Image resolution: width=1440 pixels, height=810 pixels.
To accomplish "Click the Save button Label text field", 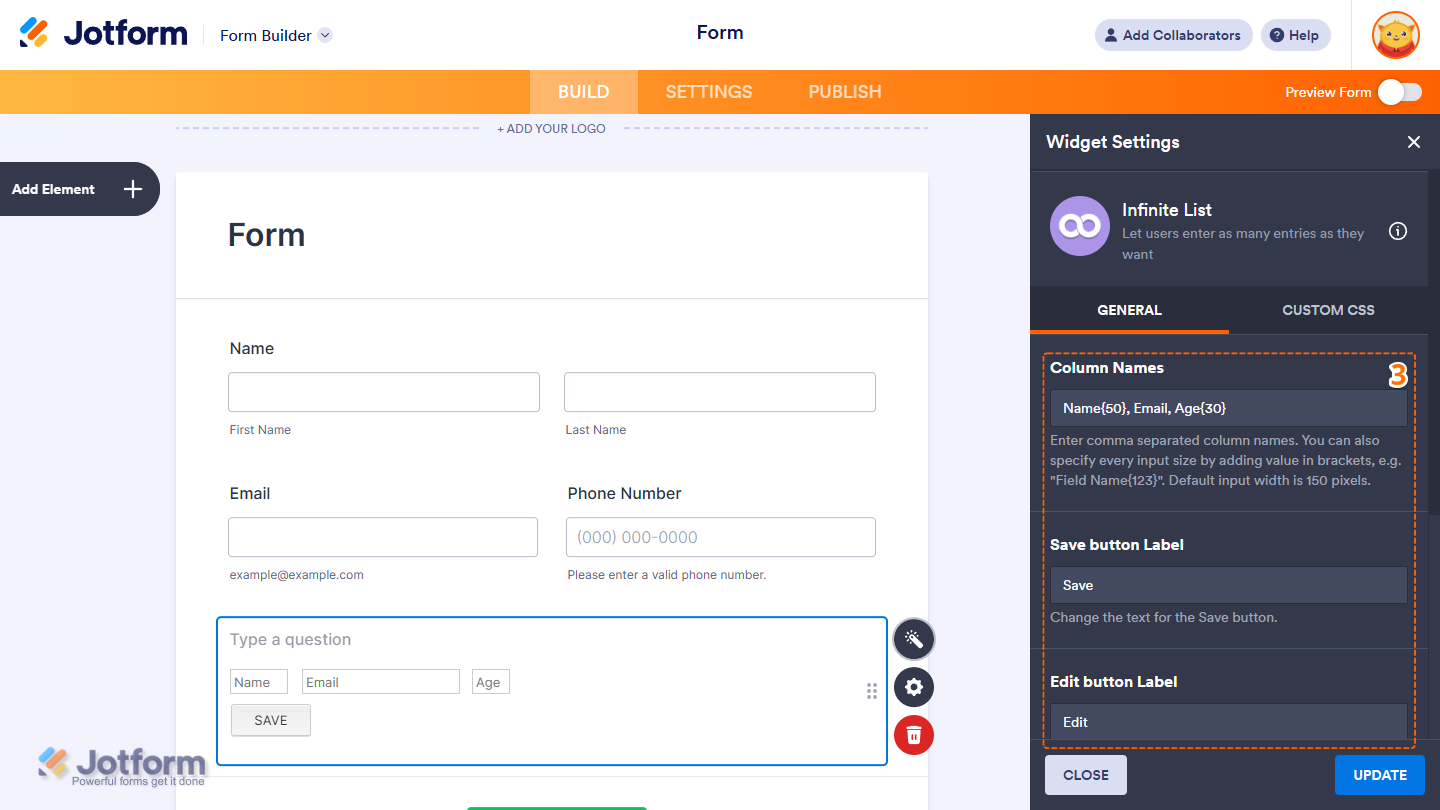I will (1228, 585).
